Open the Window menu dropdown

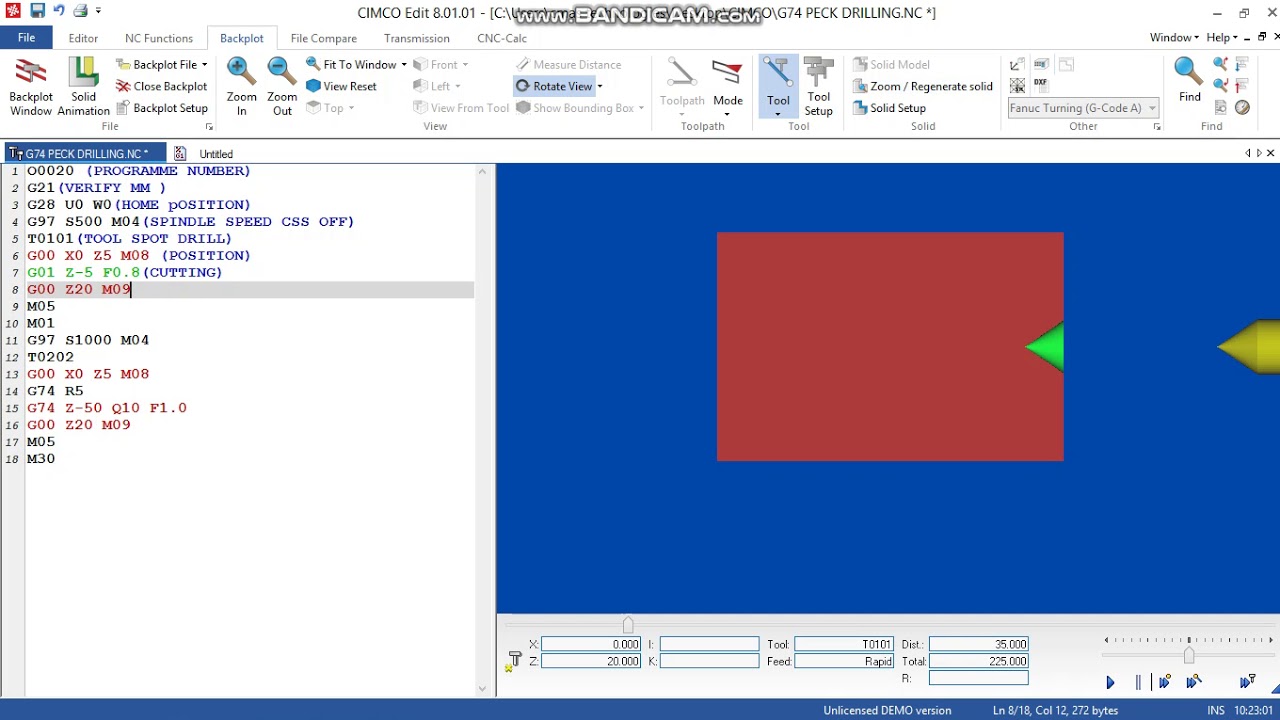(x=1174, y=38)
